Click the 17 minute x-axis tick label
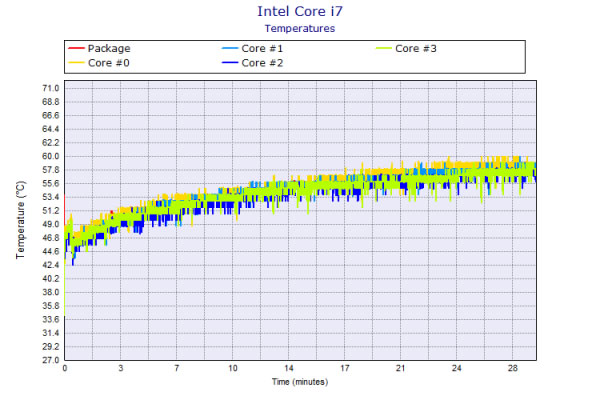600x400 pixels. (x=345, y=368)
